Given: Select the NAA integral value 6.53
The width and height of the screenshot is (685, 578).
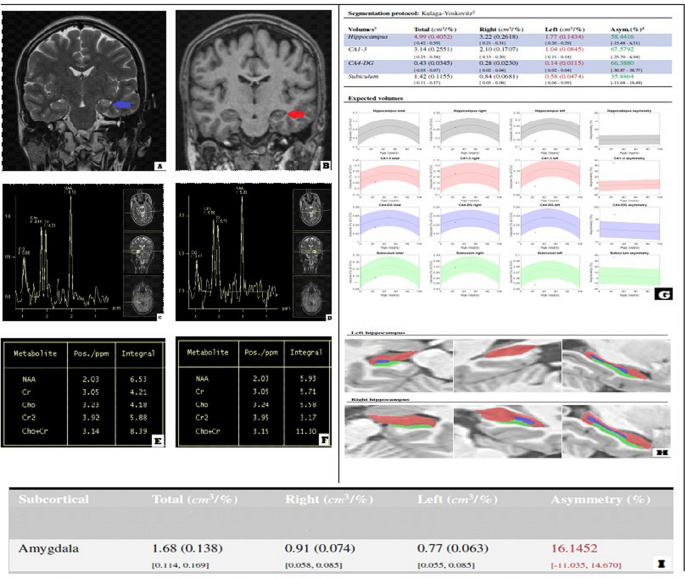Looking at the screenshot, I should [x=138, y=379].
